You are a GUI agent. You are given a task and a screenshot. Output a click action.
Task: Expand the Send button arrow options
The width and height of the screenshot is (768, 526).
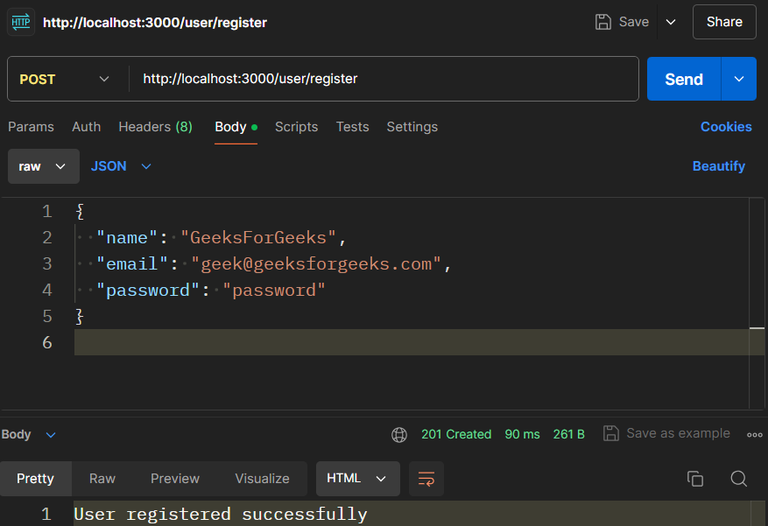pyautogui.click(x=739, y=79)
